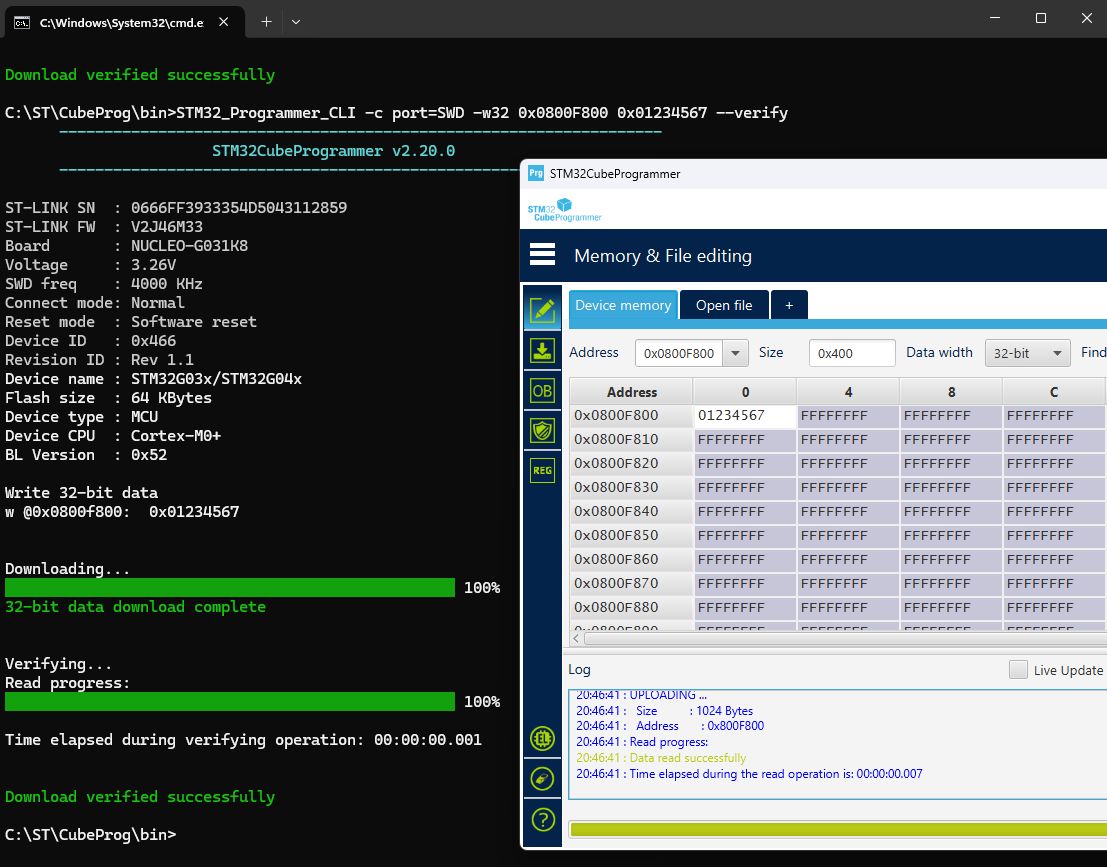This screenshot has width=1107, height=867.
Task: Click 'STM32CubeProgrammer v2.20.0' in the terminal
Action: [333, 151]
